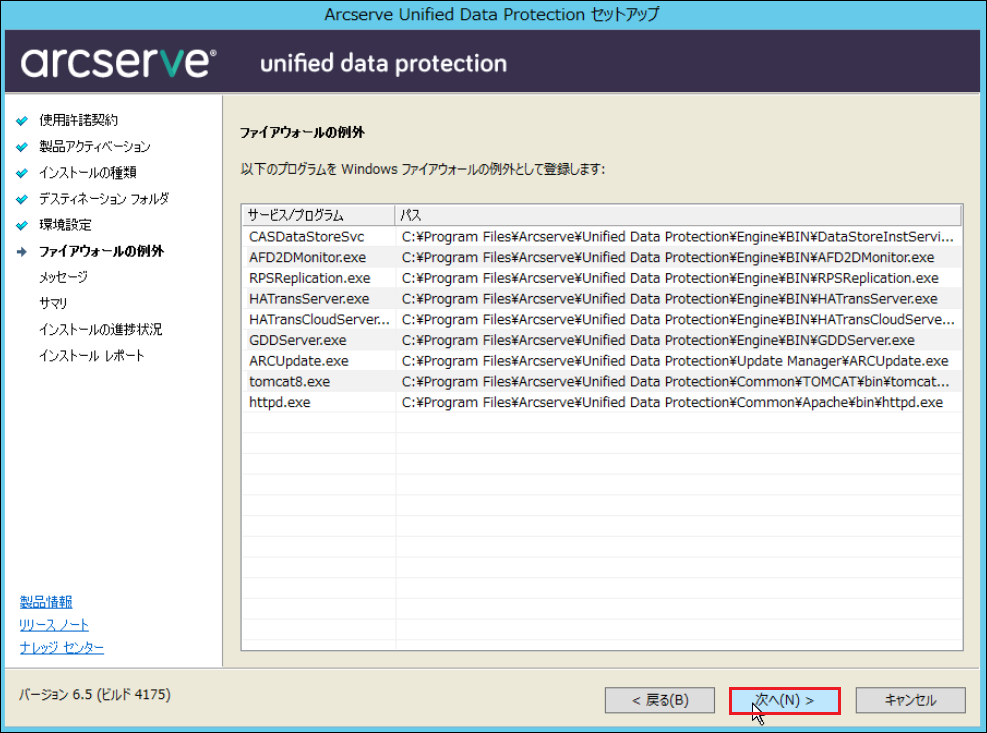Click the インストールの種類 step
Viewport: 987px width, 733px height.
[87, 173]
